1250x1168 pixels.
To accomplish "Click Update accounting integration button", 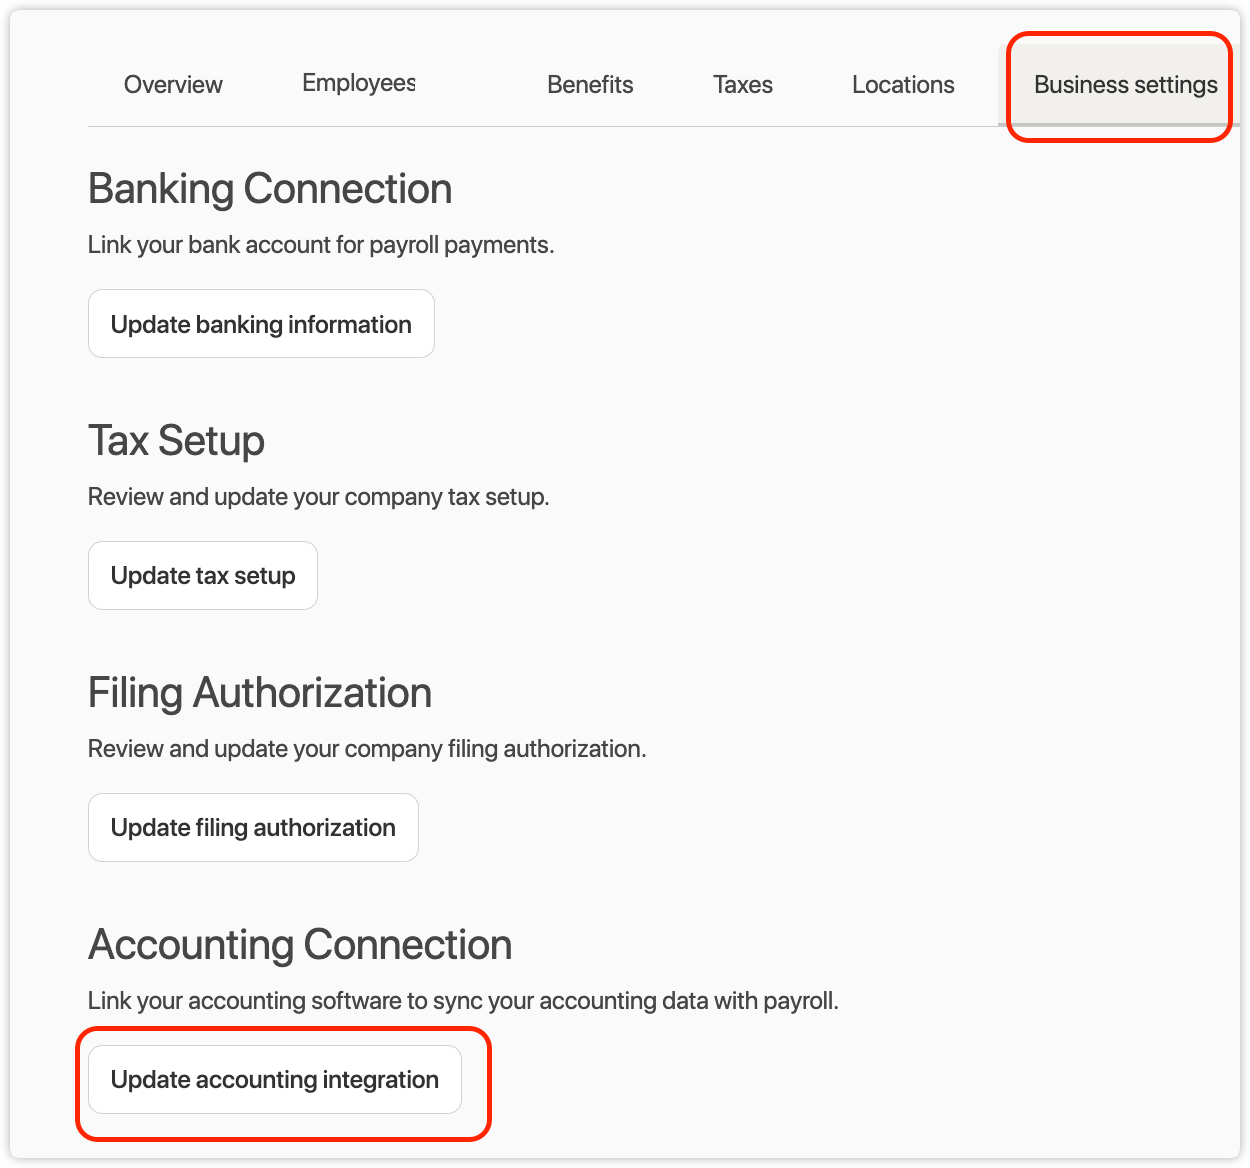I will pos(275,1080).
